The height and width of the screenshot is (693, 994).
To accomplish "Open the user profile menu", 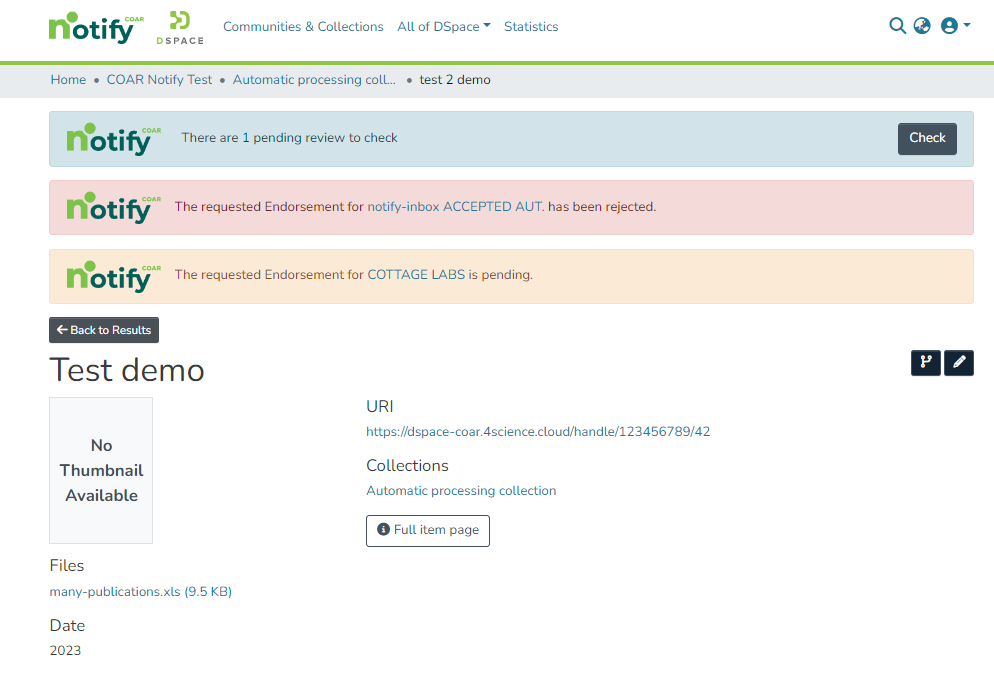I will point(955,26).
